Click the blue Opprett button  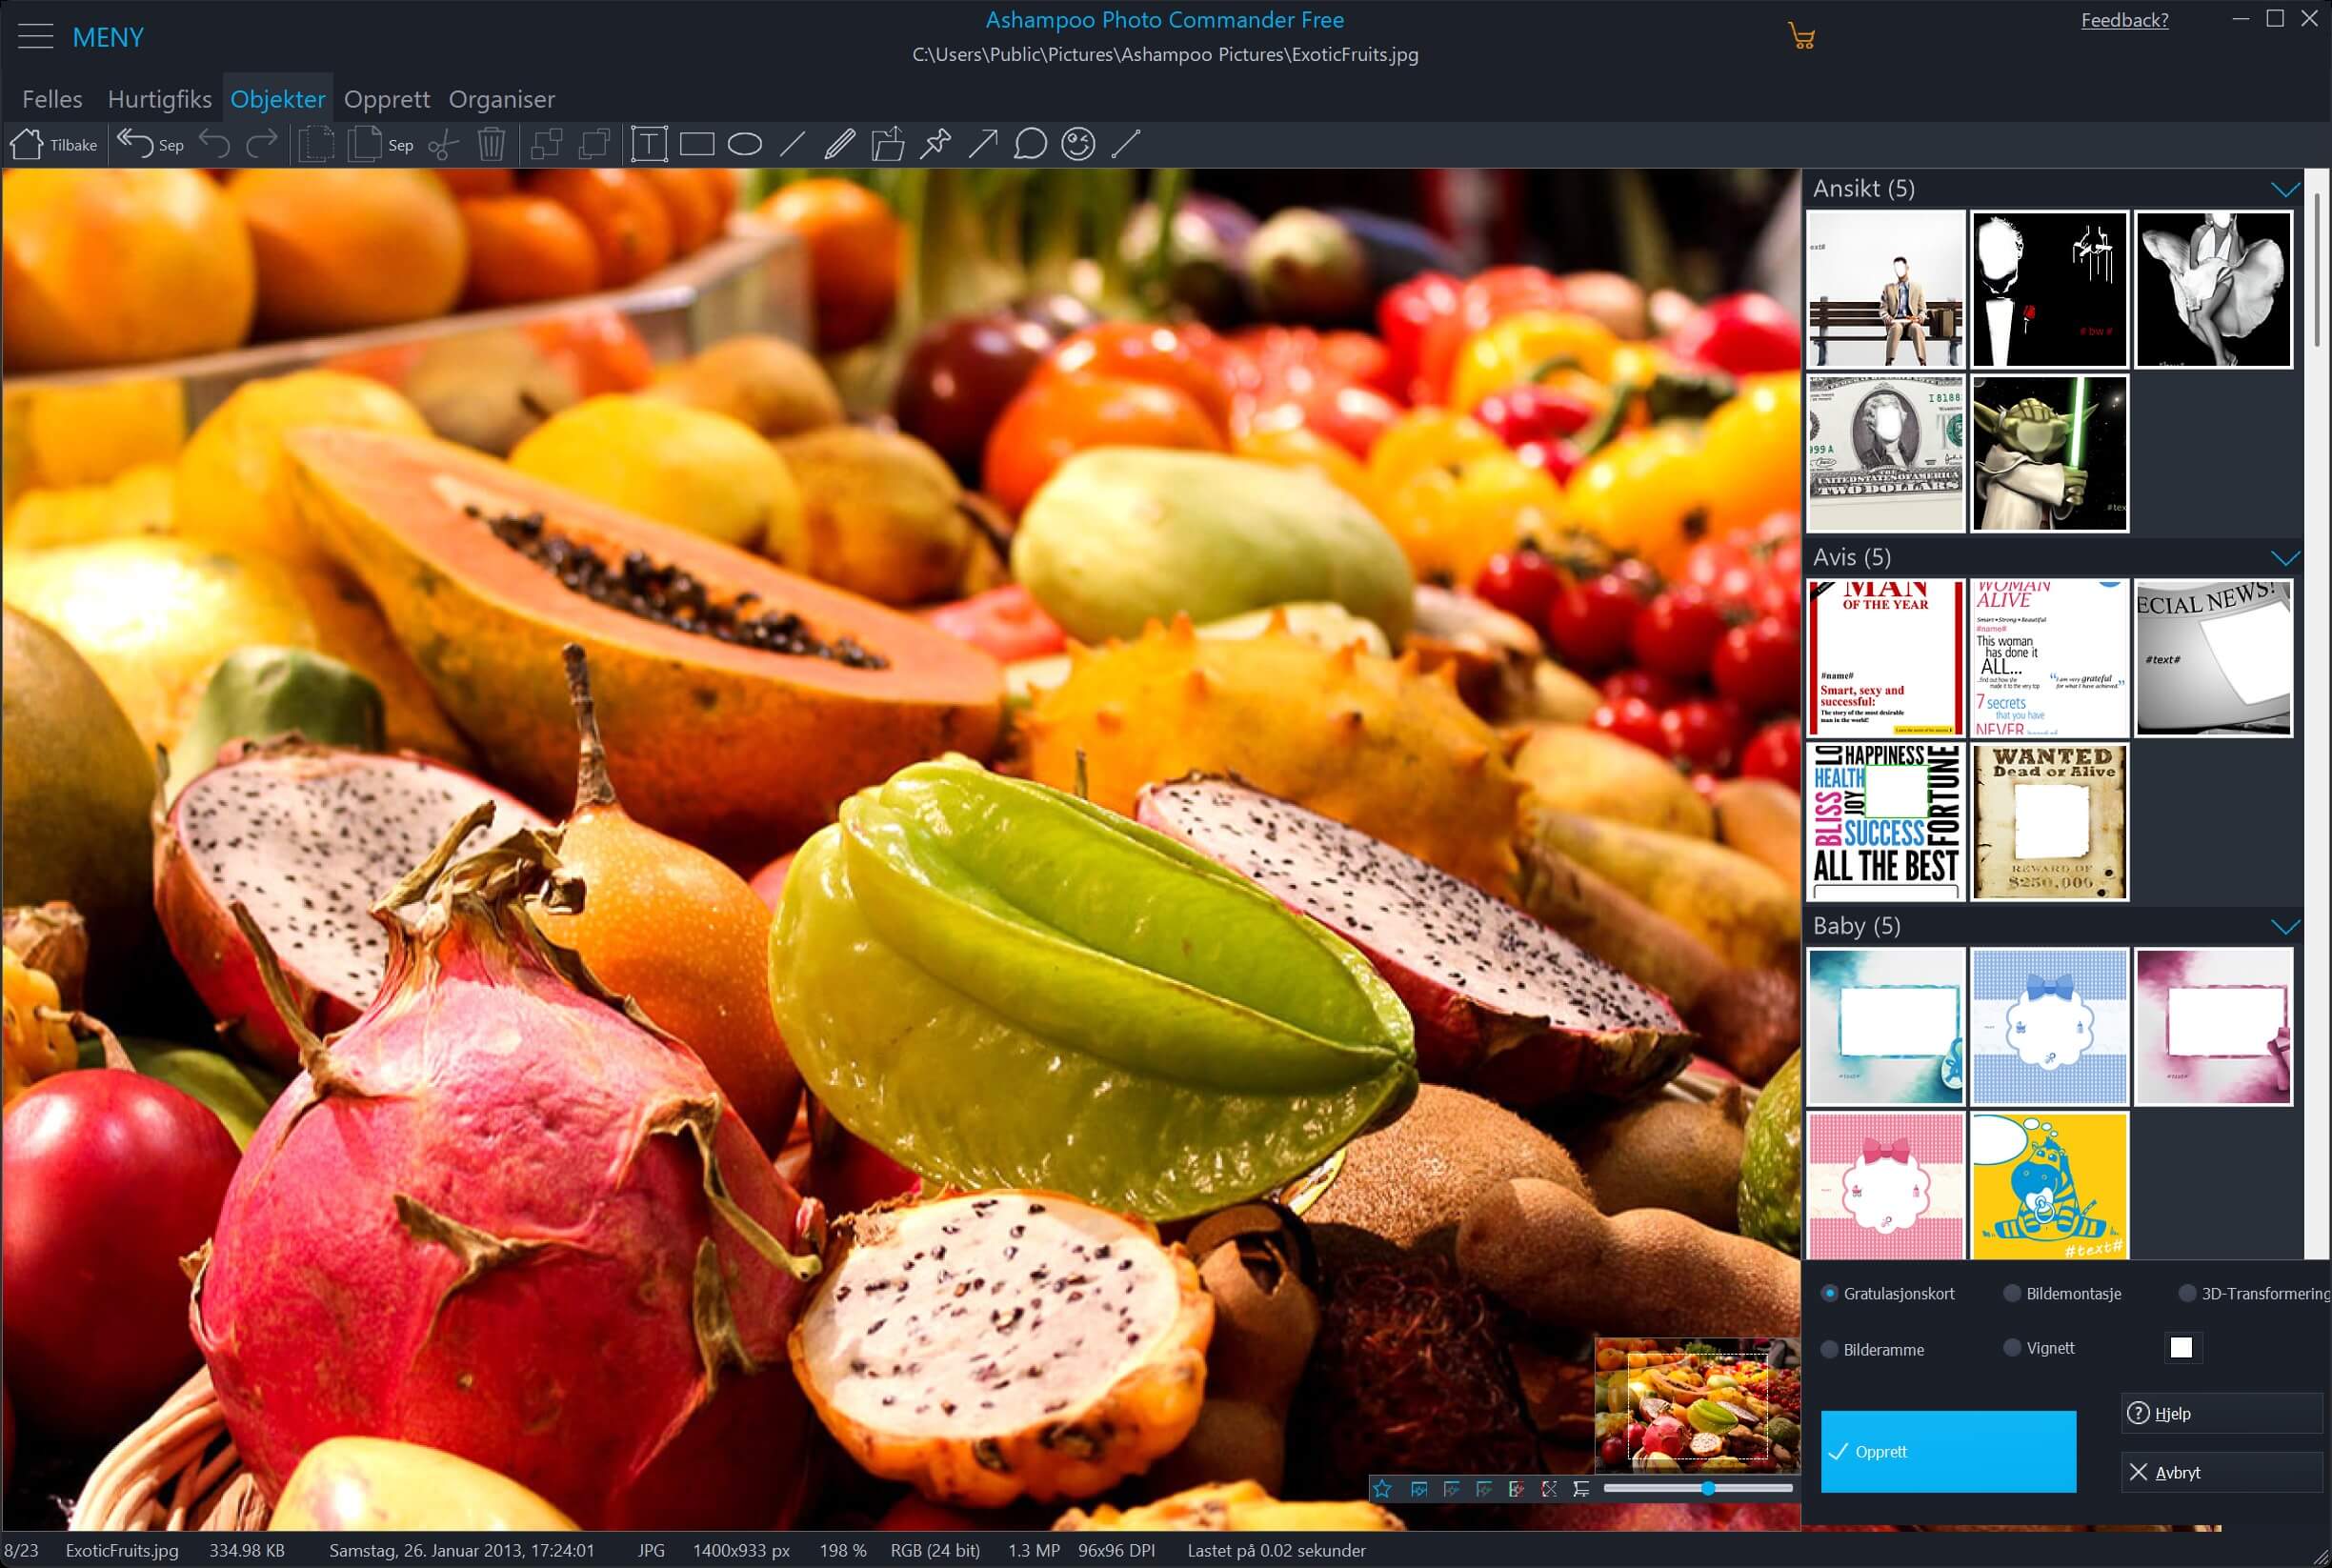coord(1947,1451)
